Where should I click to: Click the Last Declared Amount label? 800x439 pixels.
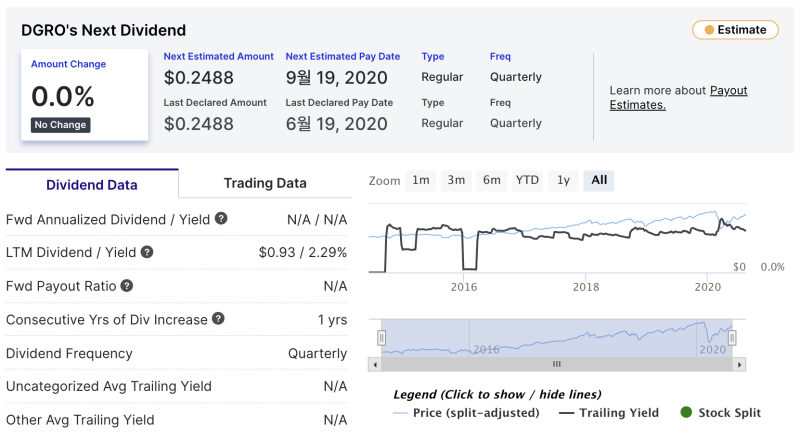(215, 103)
